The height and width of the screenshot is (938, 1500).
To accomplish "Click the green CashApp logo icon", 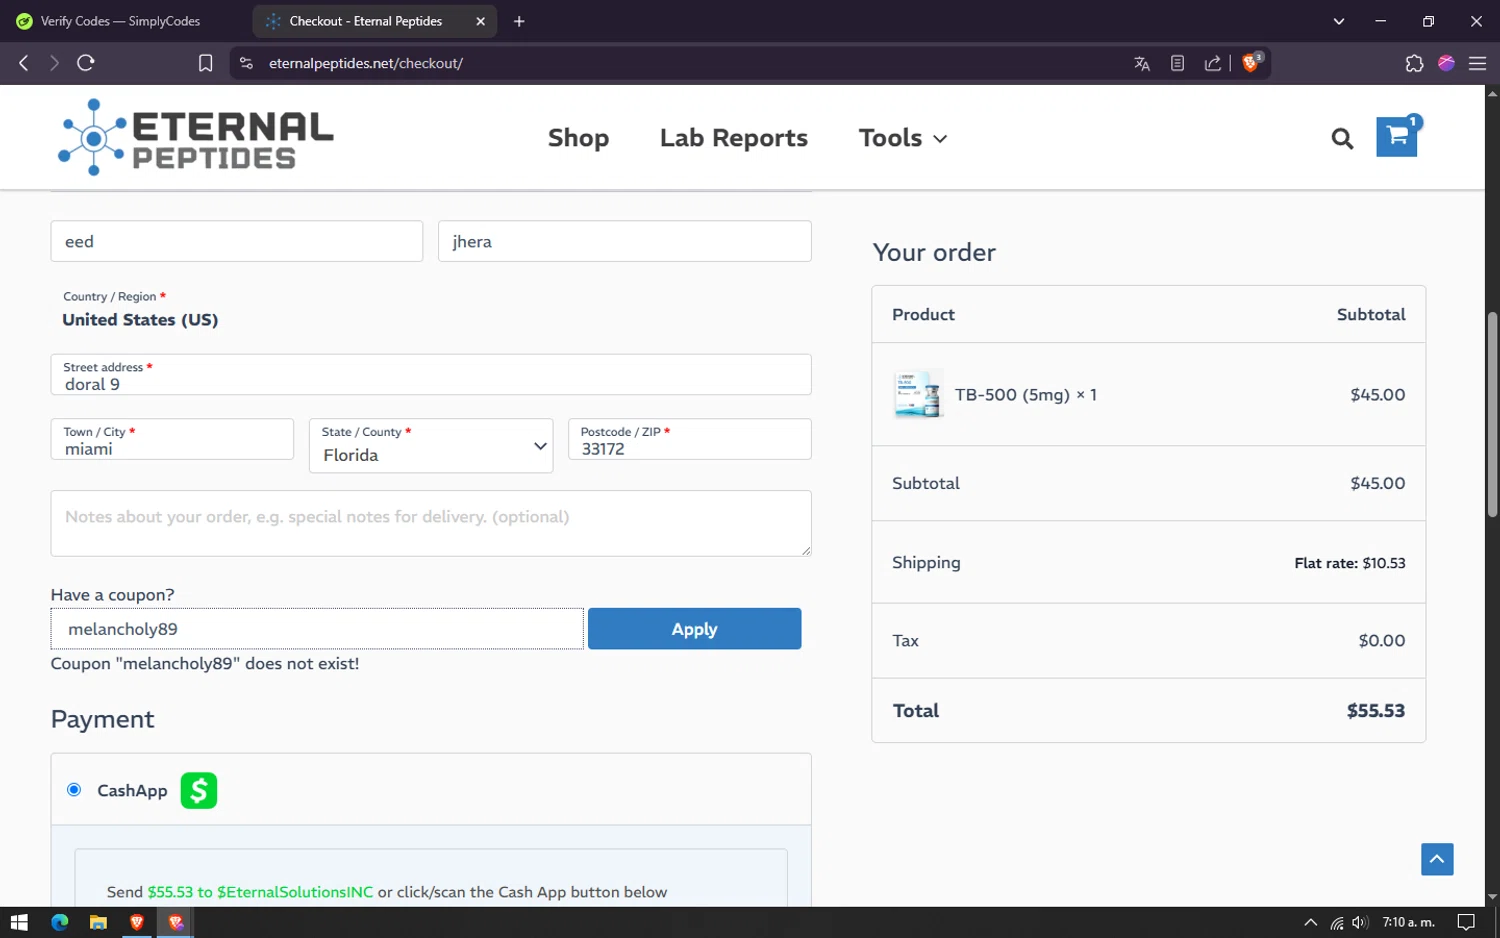I will point(199,790).
